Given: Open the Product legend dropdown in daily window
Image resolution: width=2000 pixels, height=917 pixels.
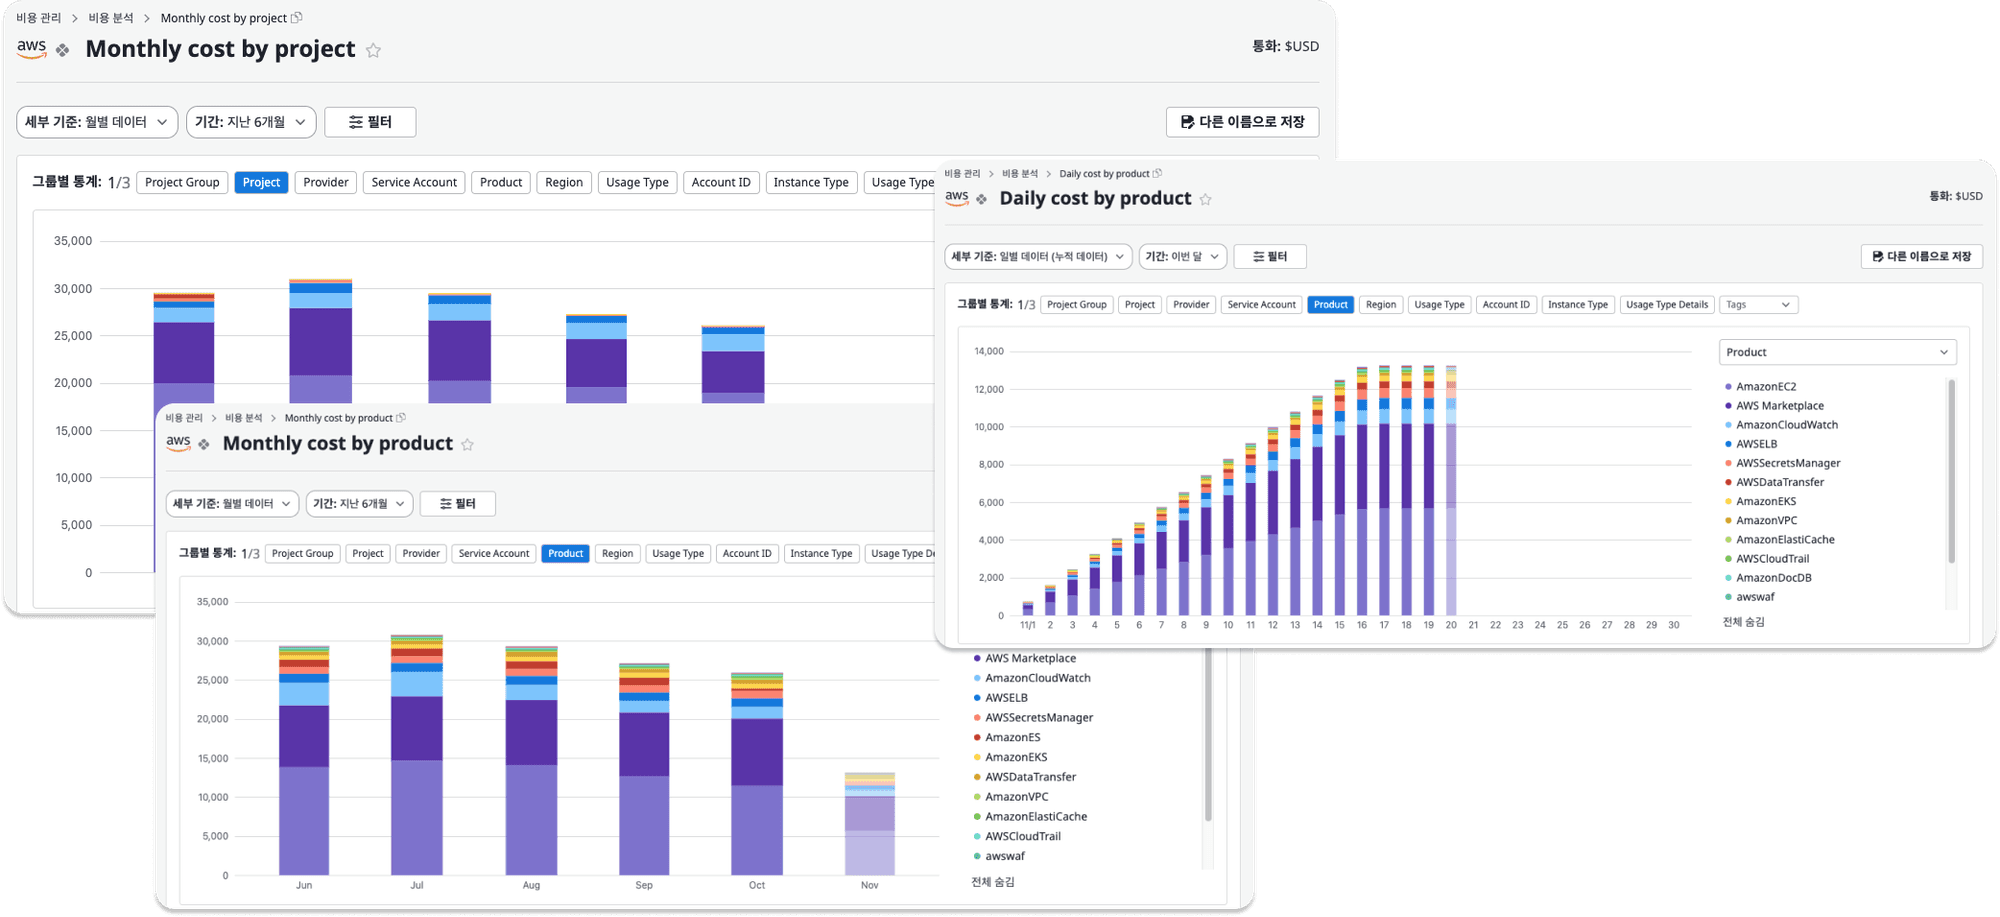Looking at the screenshot, I should pos(1837,352).
